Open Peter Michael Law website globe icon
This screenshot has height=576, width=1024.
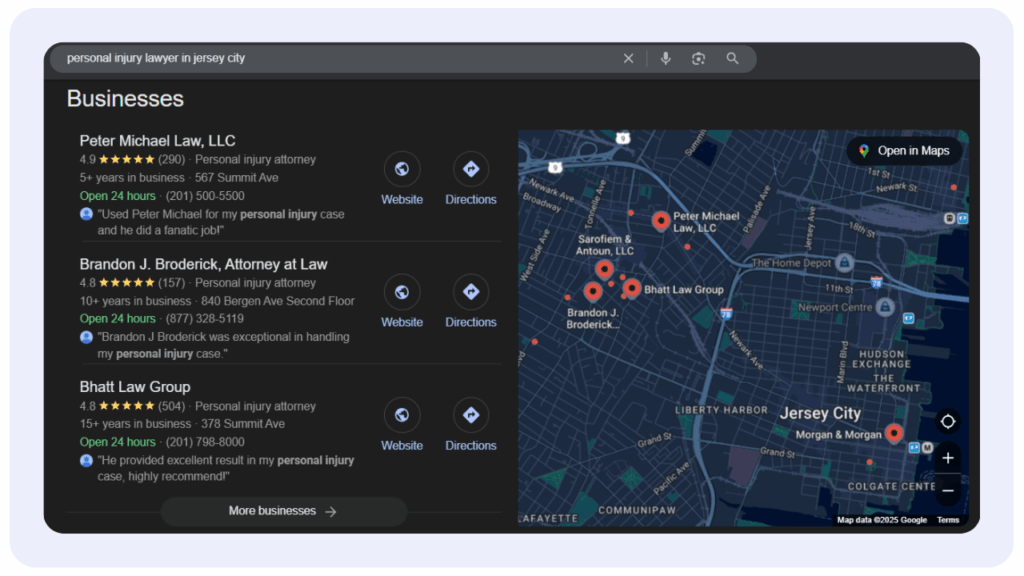[x=402, y=169]
